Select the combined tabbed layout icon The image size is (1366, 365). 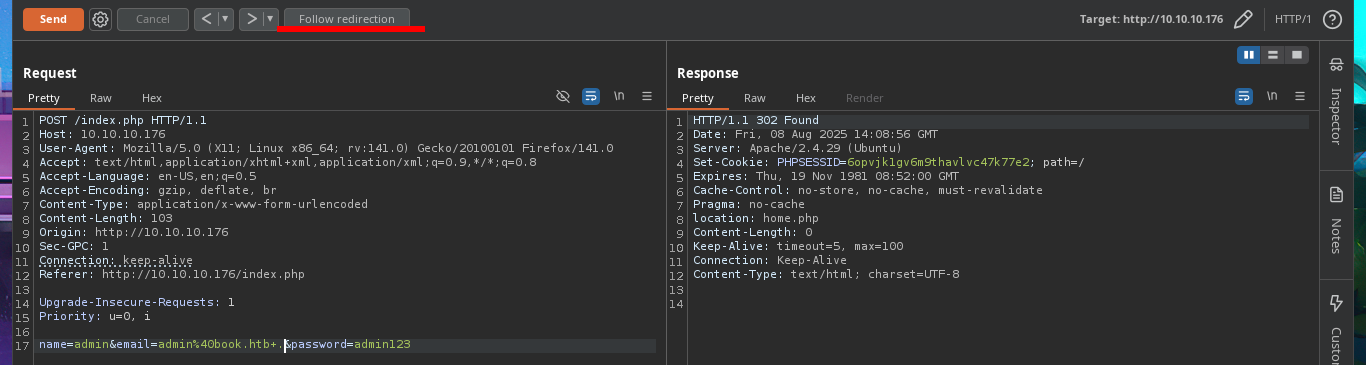[1297, 55]
